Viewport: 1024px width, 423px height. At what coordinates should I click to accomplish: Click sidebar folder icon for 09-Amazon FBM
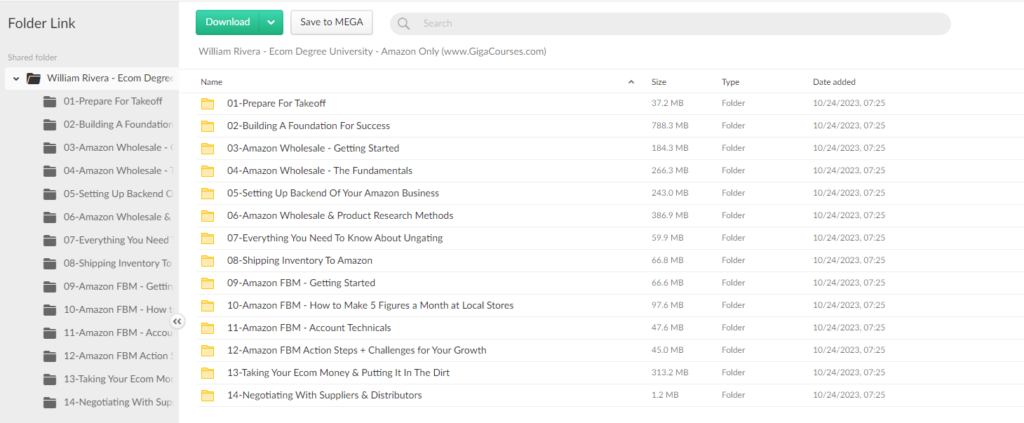[50, 286]
